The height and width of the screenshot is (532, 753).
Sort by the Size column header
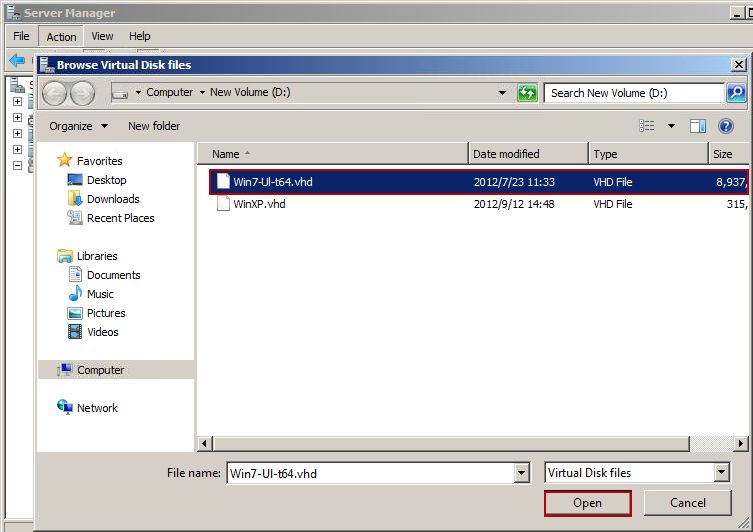tap(729, 154)
